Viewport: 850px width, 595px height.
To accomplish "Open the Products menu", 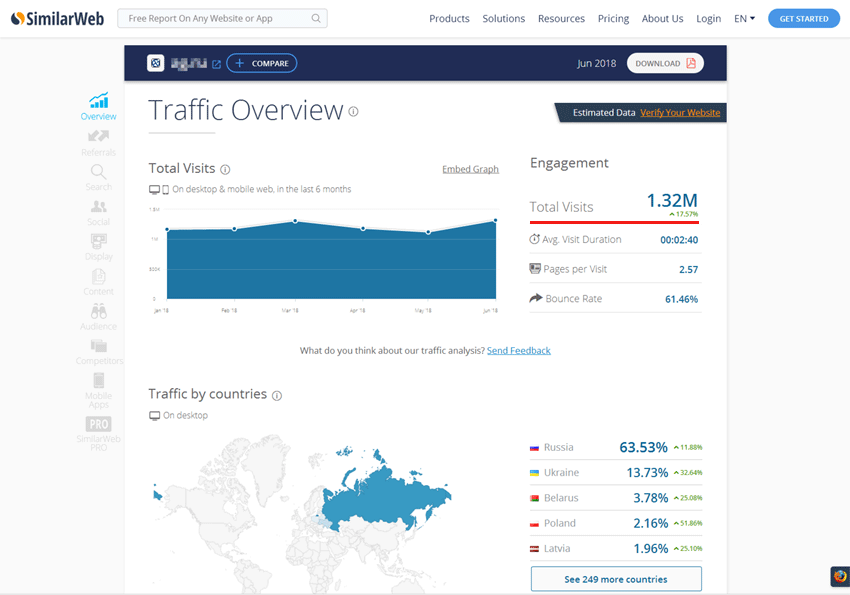I will click(449, 18).
